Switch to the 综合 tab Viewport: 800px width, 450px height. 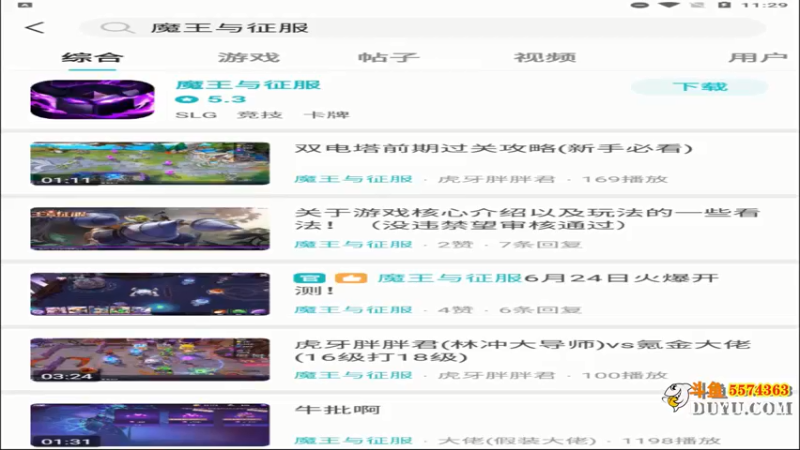tap(92, 57)
